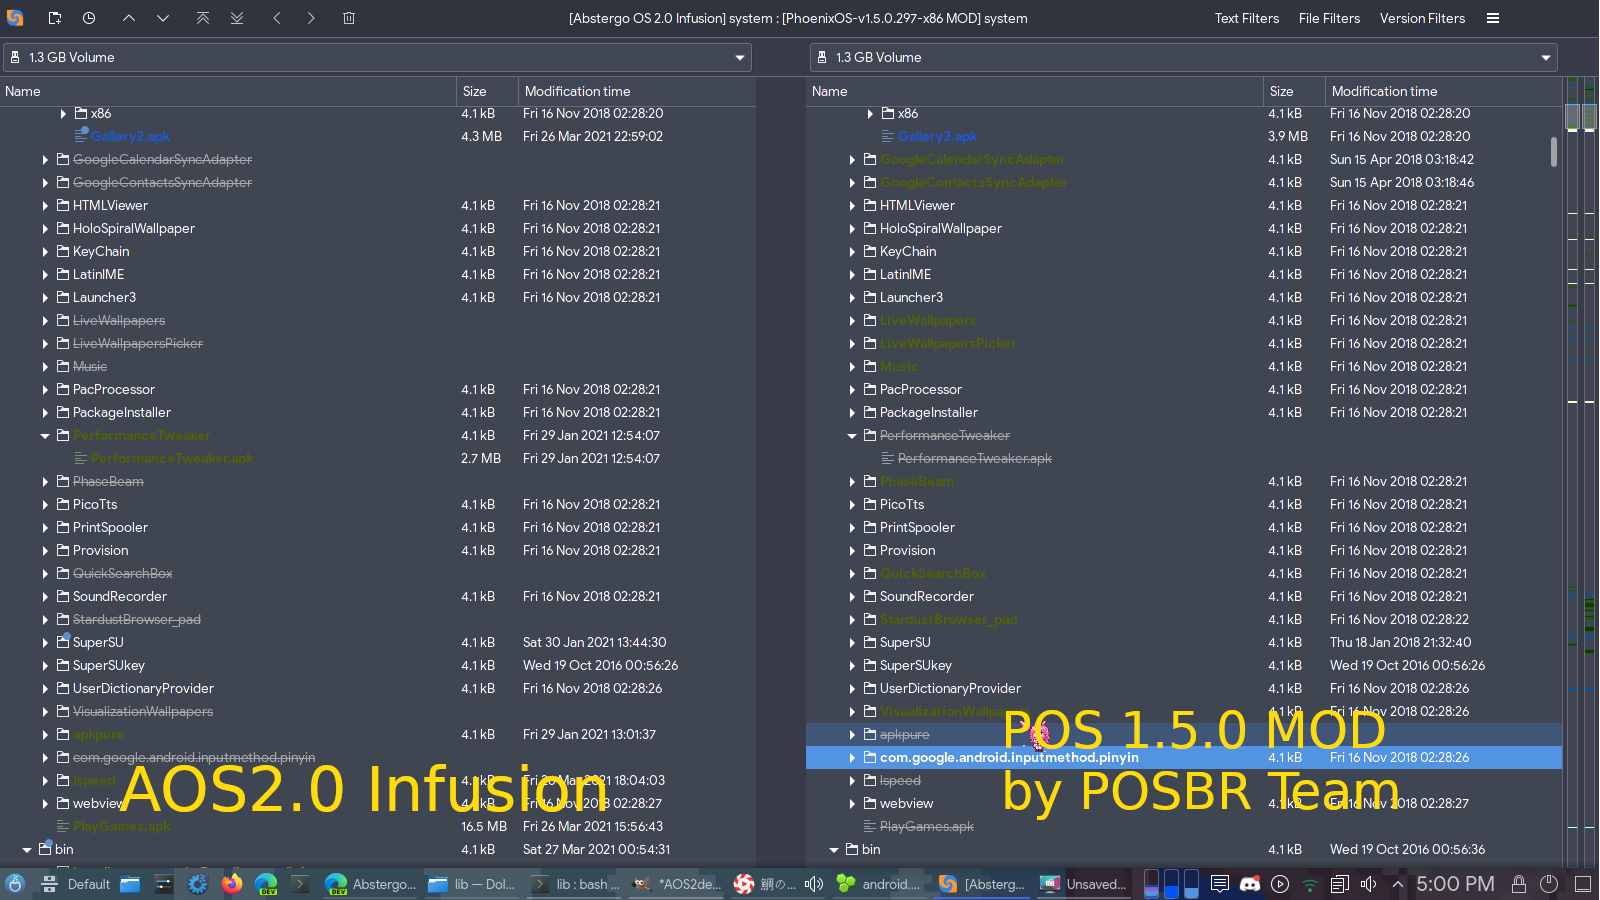The image size is (1600, 900).
Task: Expand Launcher3 folder in left pane
Action: coord(45,298)
